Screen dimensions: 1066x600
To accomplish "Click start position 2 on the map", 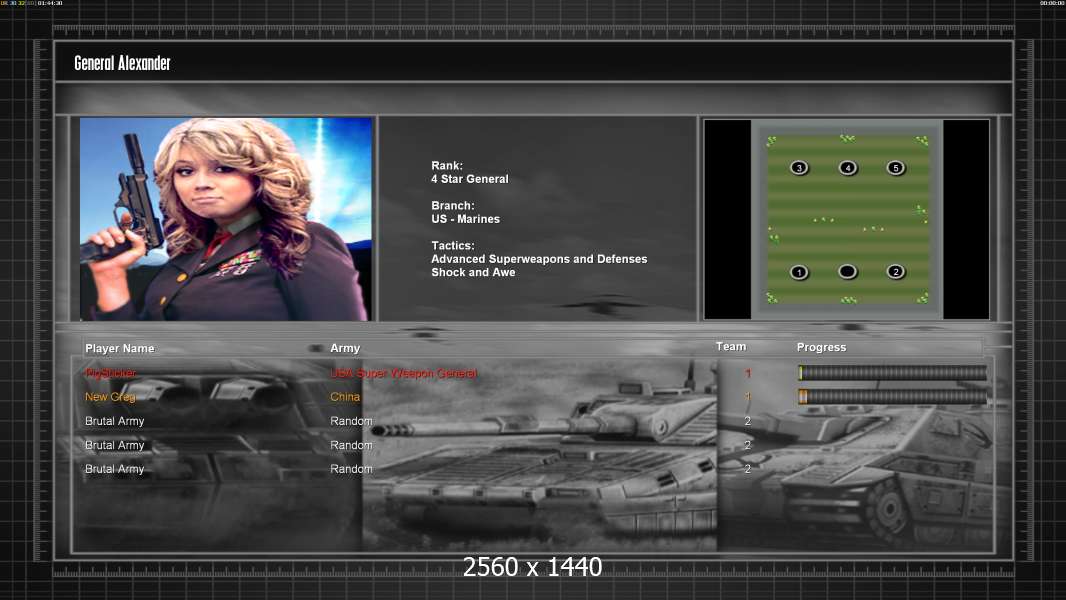I will (895, 272).
